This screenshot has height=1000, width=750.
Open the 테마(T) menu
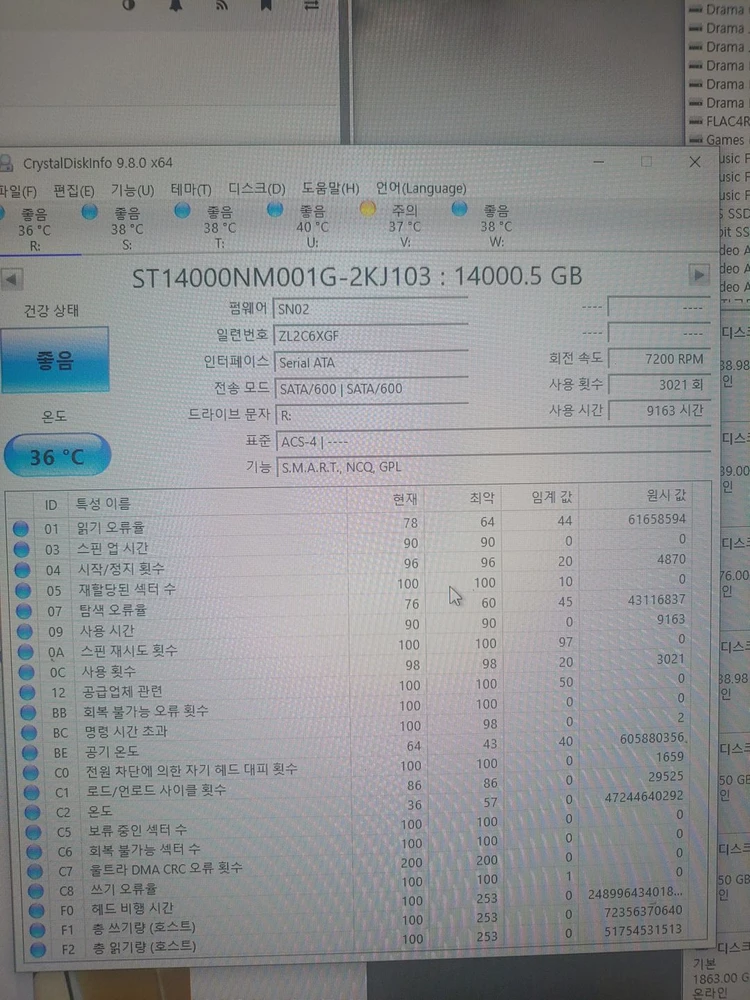(x=191, y=189)
